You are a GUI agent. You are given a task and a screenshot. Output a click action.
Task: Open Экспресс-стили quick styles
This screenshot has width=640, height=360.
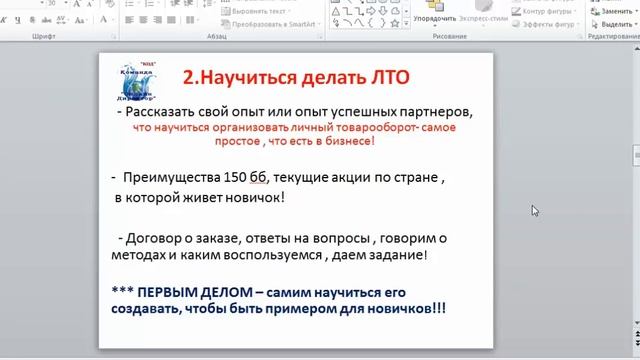[x=483, y=12]
